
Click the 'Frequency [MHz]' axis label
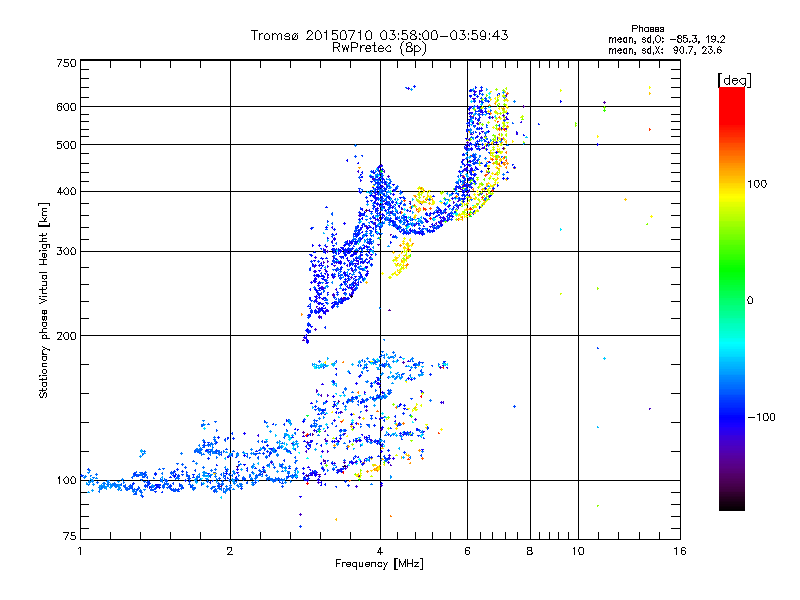click(x=379, y=564)
